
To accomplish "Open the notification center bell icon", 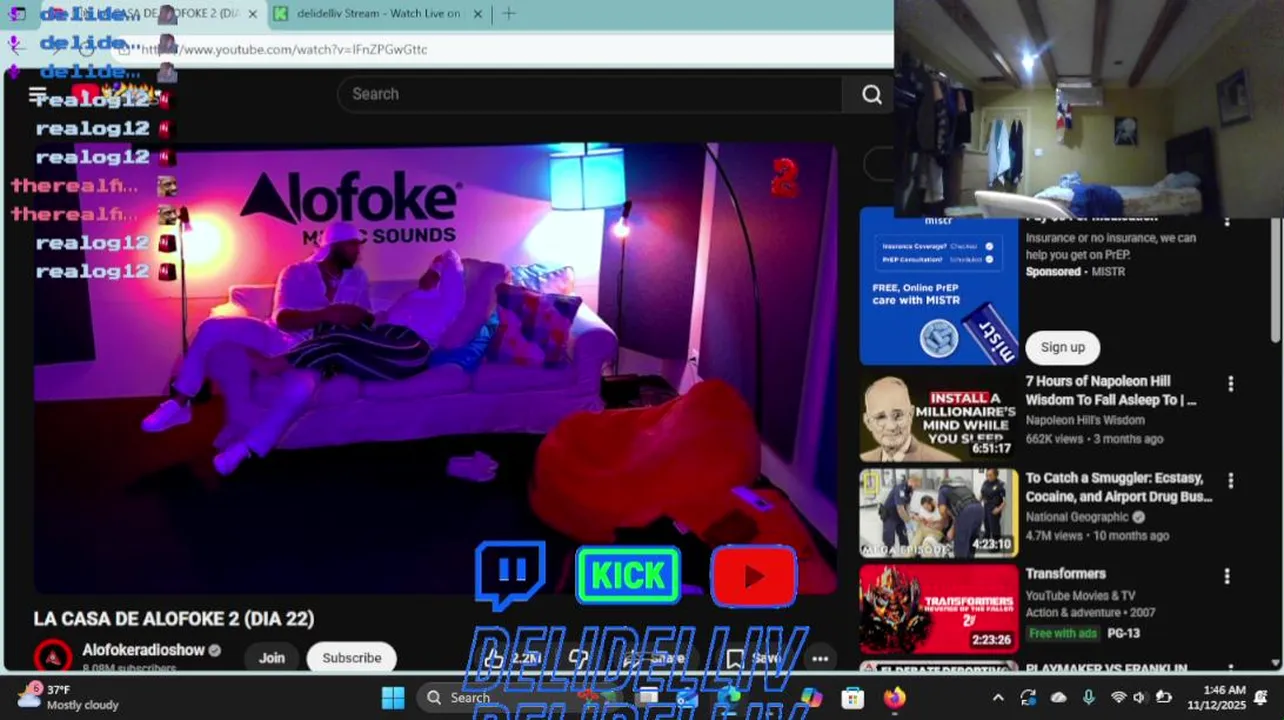I will [x=1261, y=697].
